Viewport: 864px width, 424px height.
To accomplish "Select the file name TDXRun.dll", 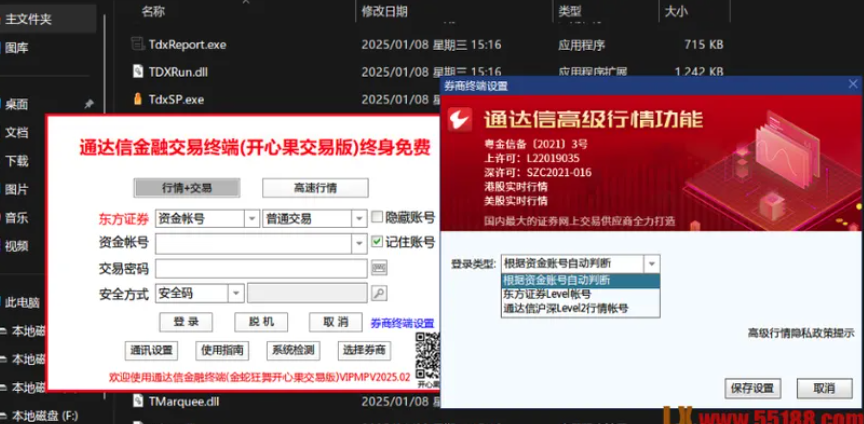I will pyautogui.click(x=178, y=72).
